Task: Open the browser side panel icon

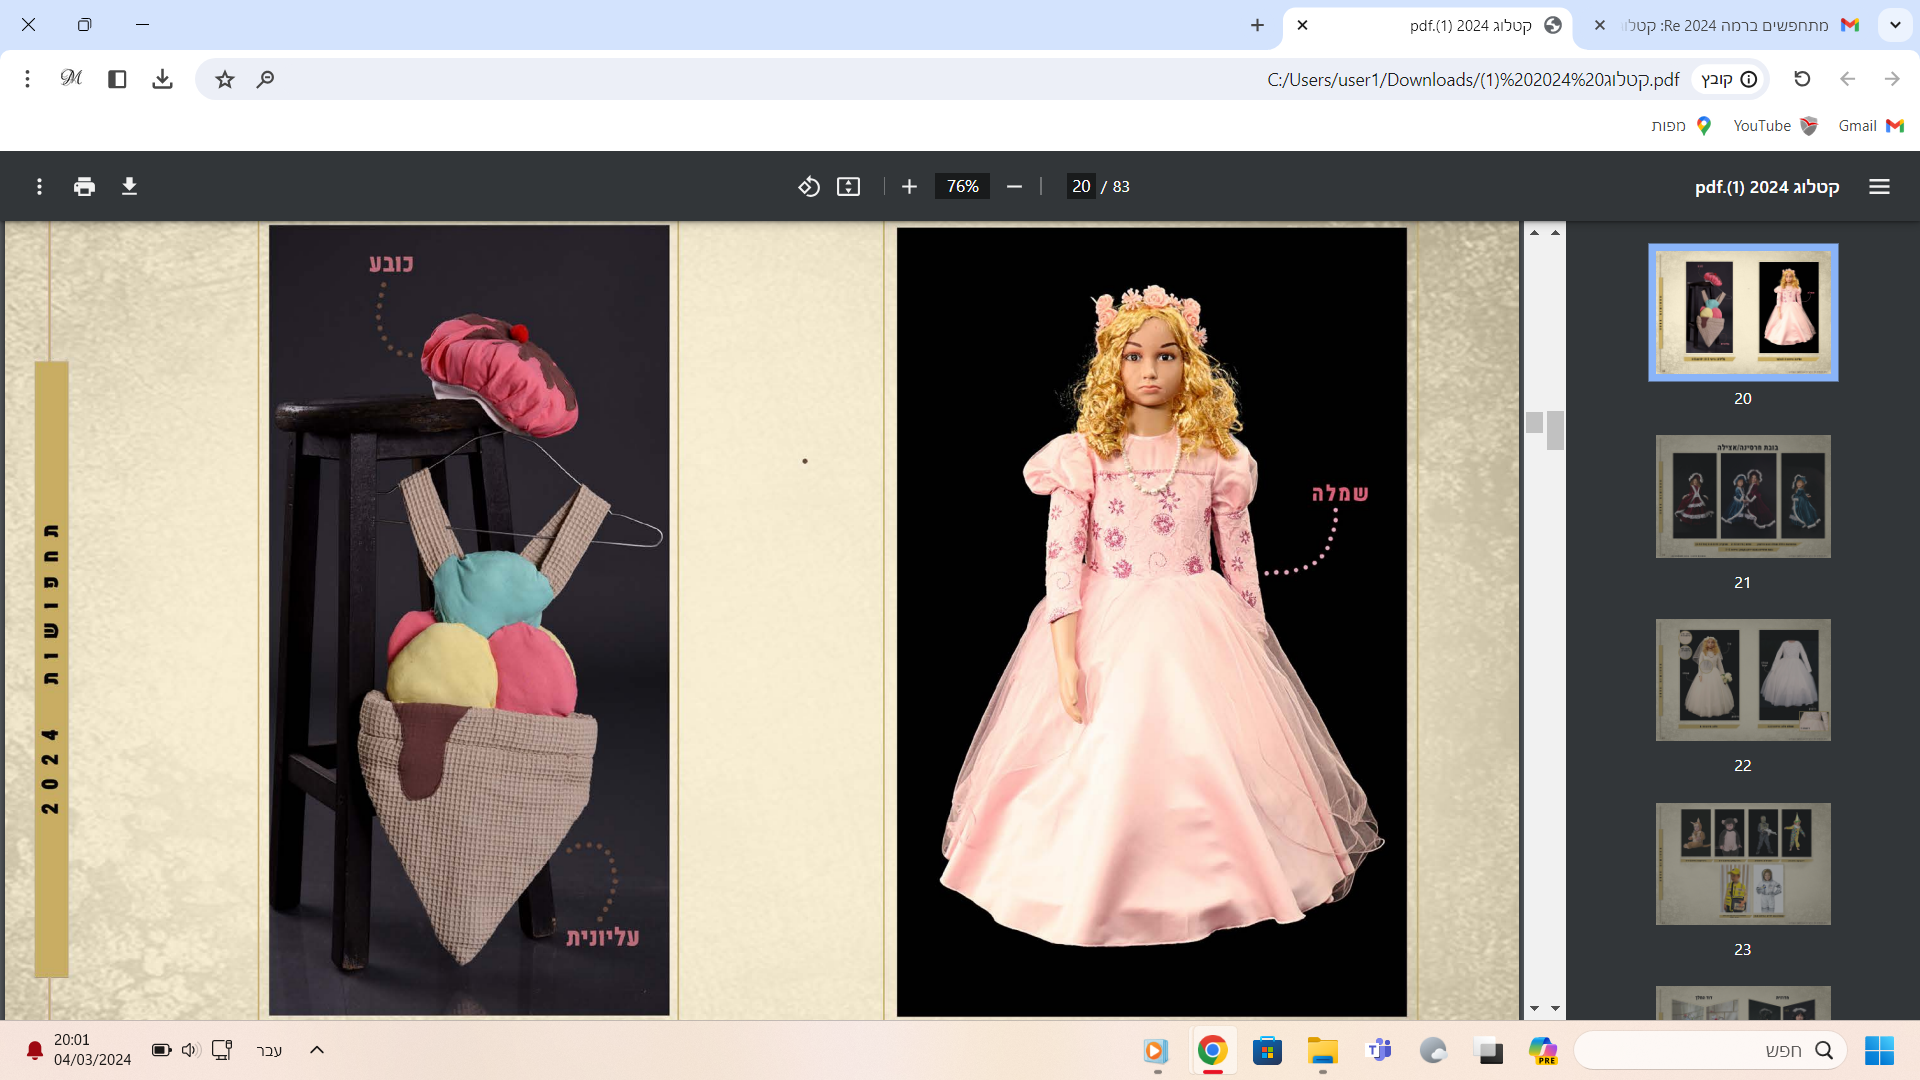Action: (x=117, y=79)
